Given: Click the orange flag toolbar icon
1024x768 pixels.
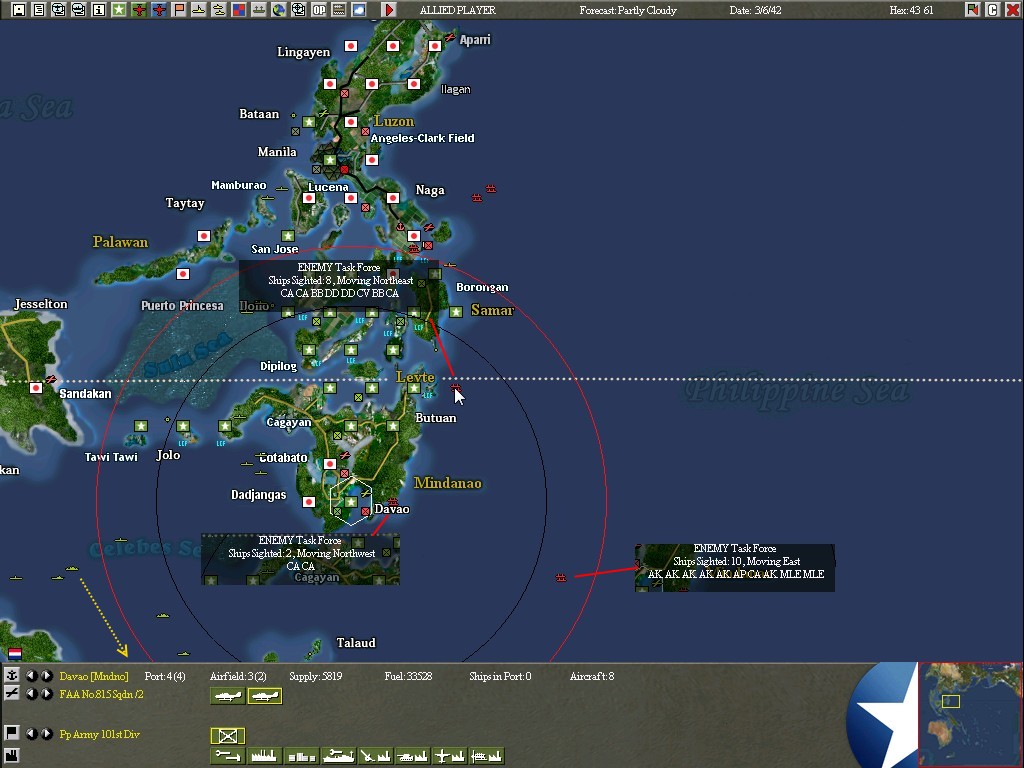Looking at the screenshot, I should coord(179,10).
